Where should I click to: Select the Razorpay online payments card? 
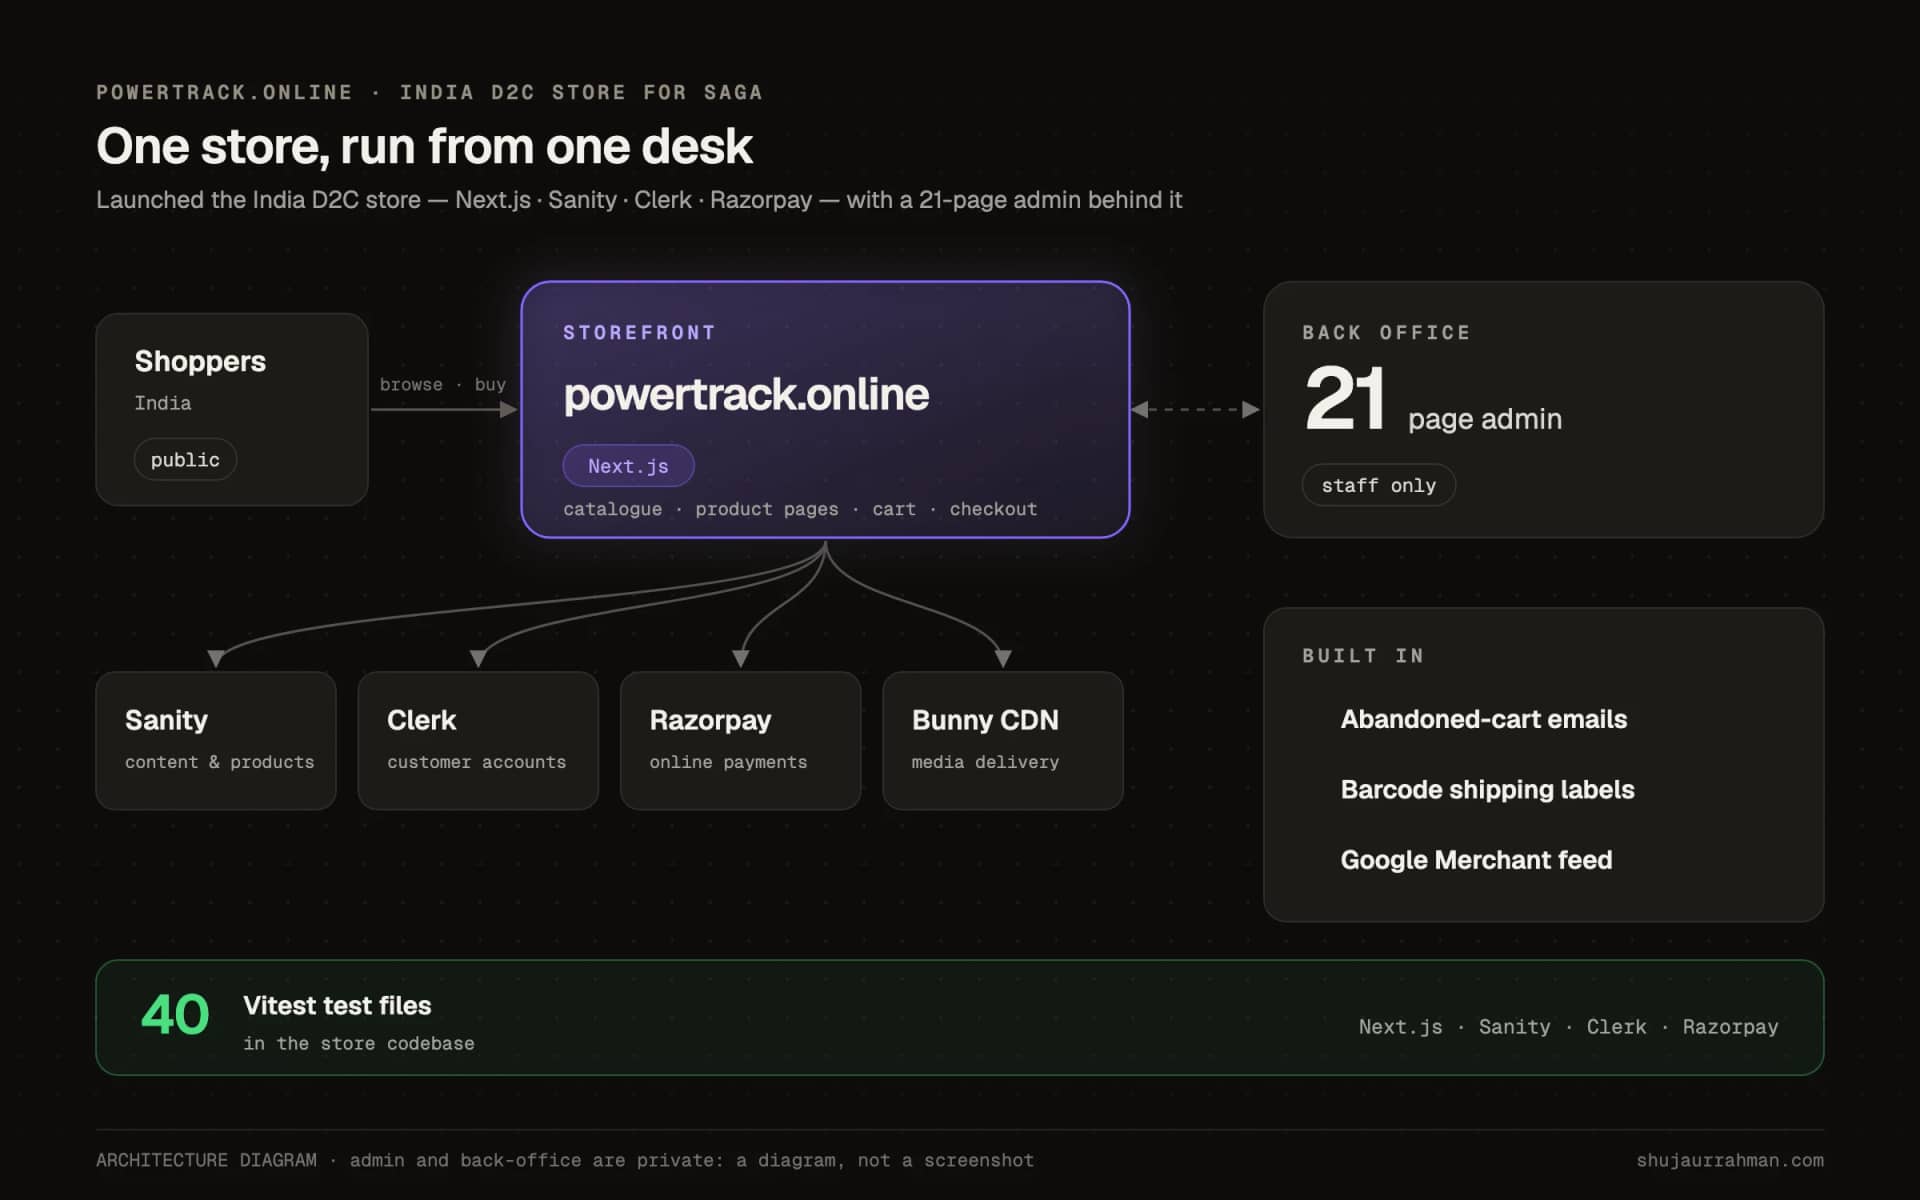click(x=740, y=741)
